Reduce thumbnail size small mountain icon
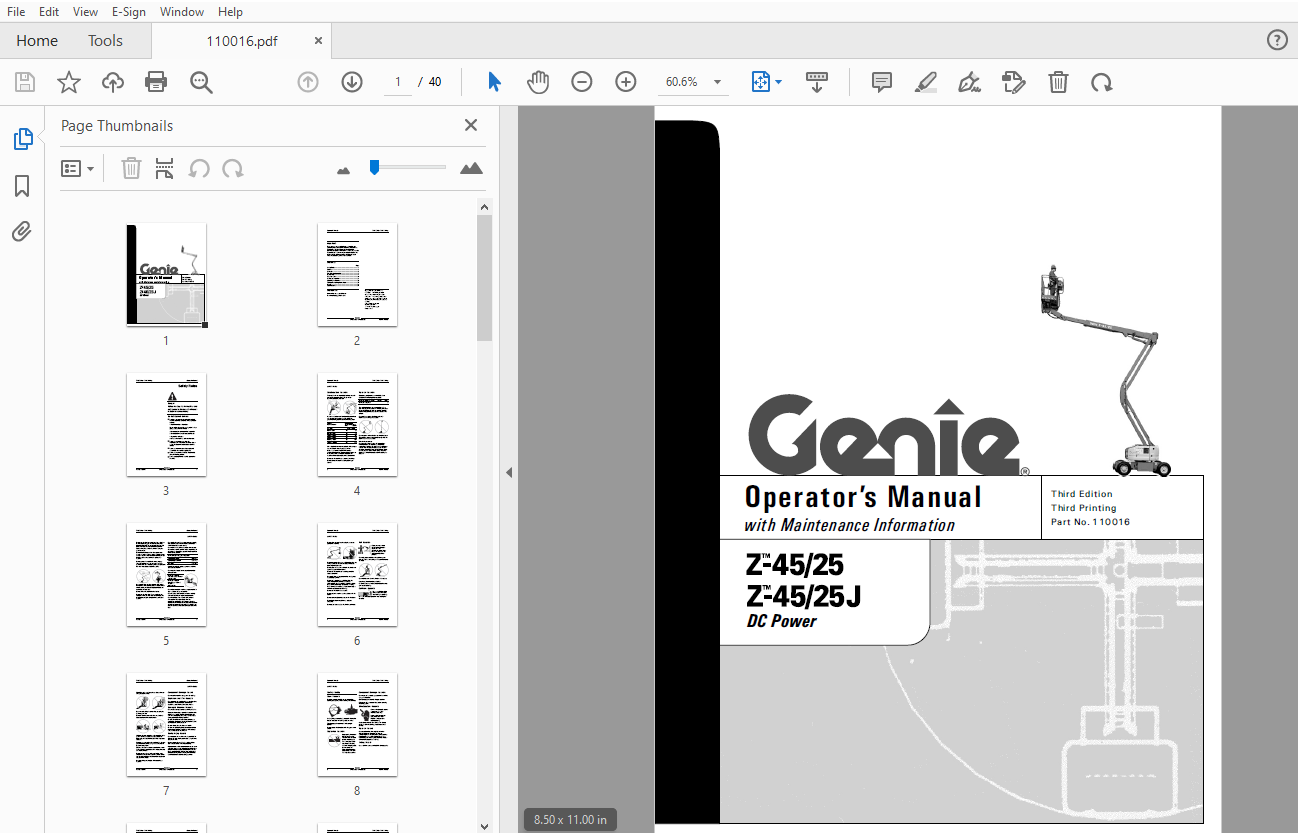 click(x=344, y=170)
